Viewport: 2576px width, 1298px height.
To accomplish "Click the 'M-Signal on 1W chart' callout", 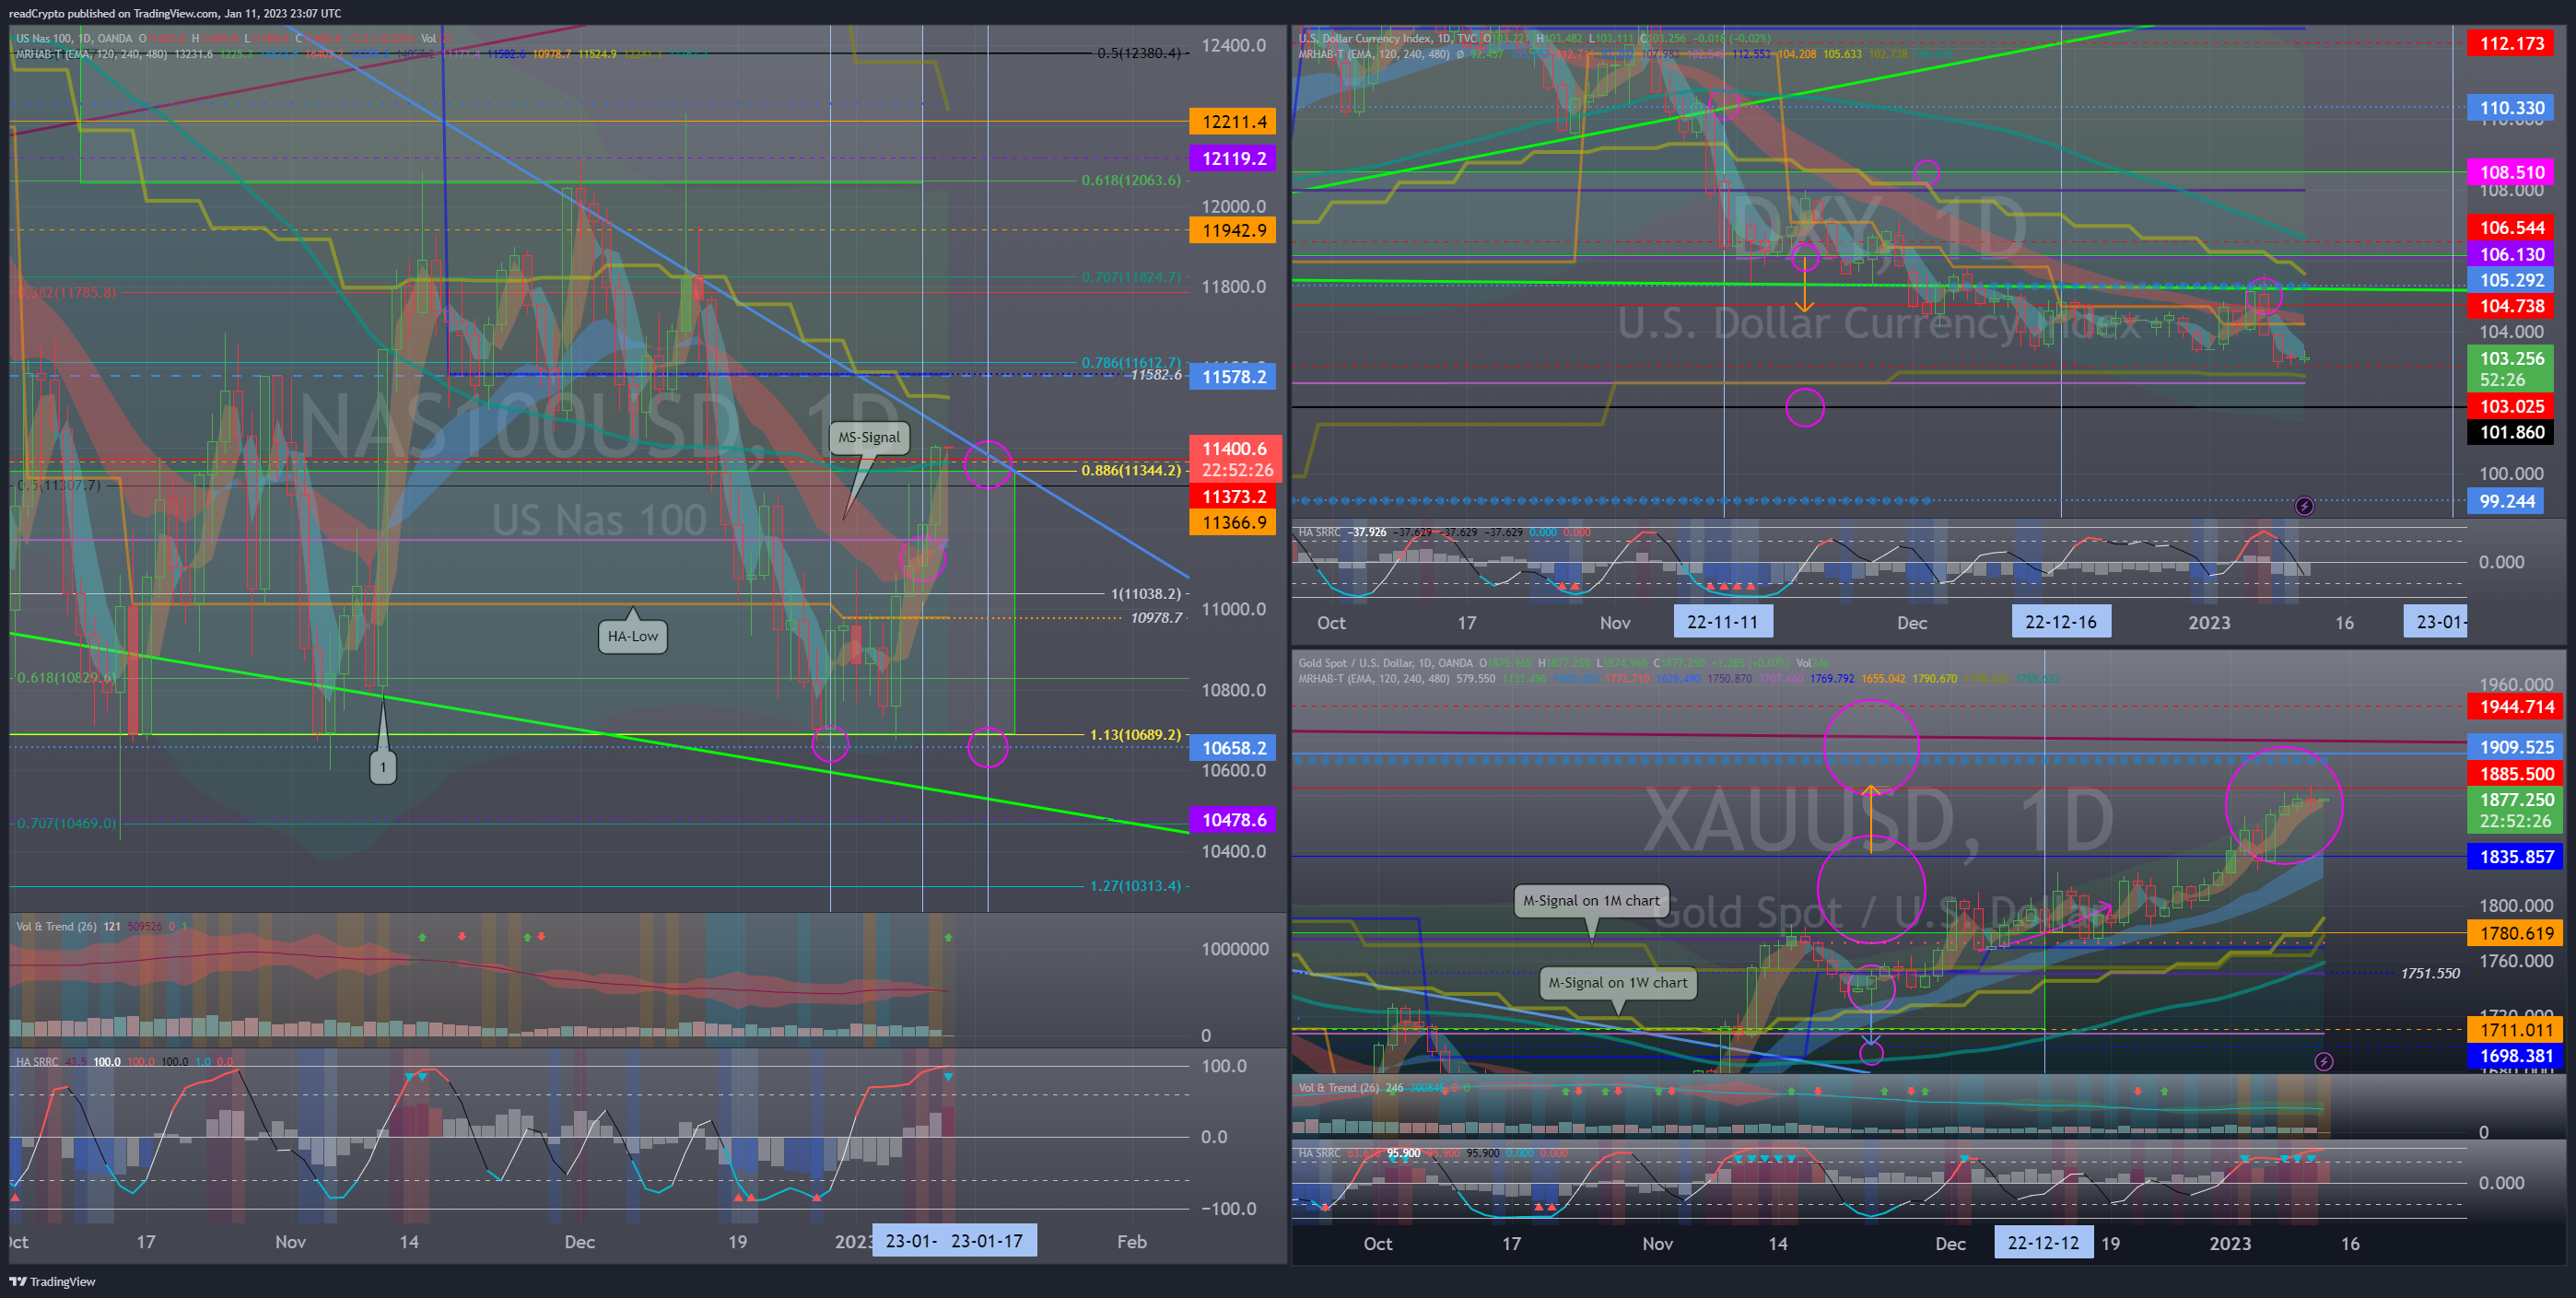I will [1618, 982].
